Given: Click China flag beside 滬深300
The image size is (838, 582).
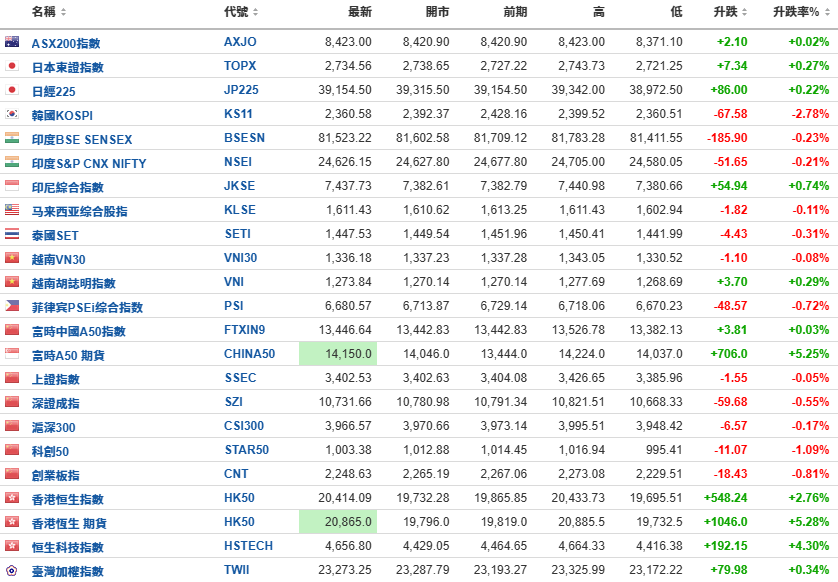Looking at the screenshot, I should [12, 425].
